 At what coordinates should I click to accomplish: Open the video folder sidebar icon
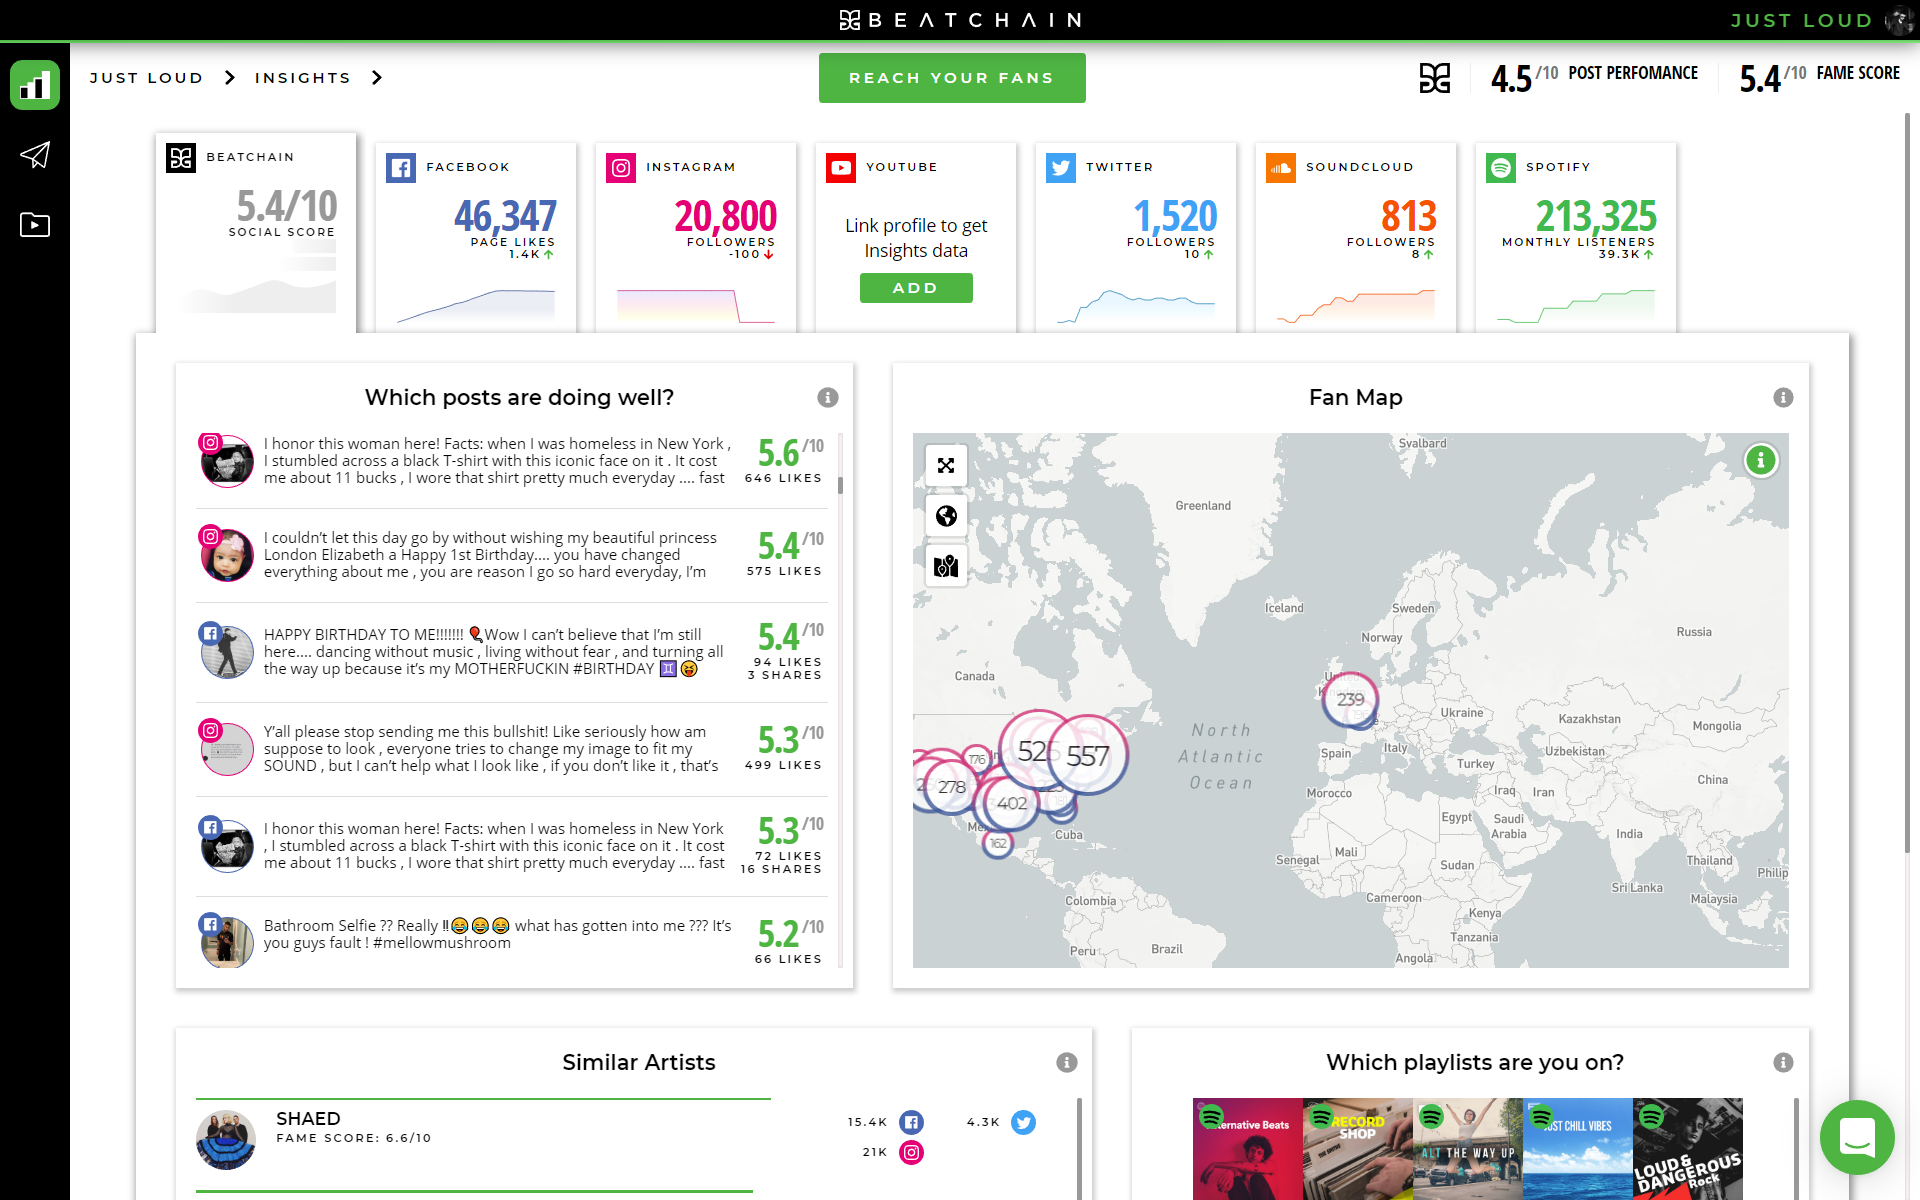pos(35,225)
